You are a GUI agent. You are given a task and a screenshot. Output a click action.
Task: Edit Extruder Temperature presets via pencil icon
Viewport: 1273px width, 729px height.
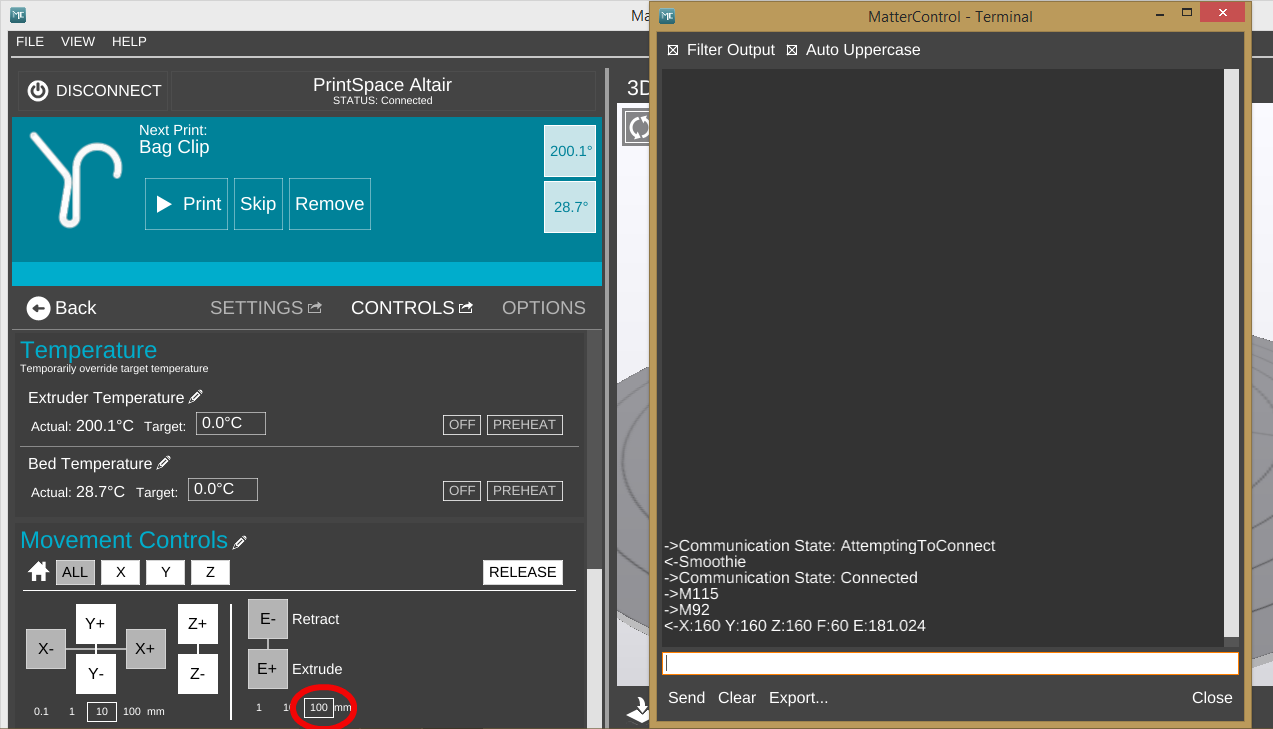point(196,397)
